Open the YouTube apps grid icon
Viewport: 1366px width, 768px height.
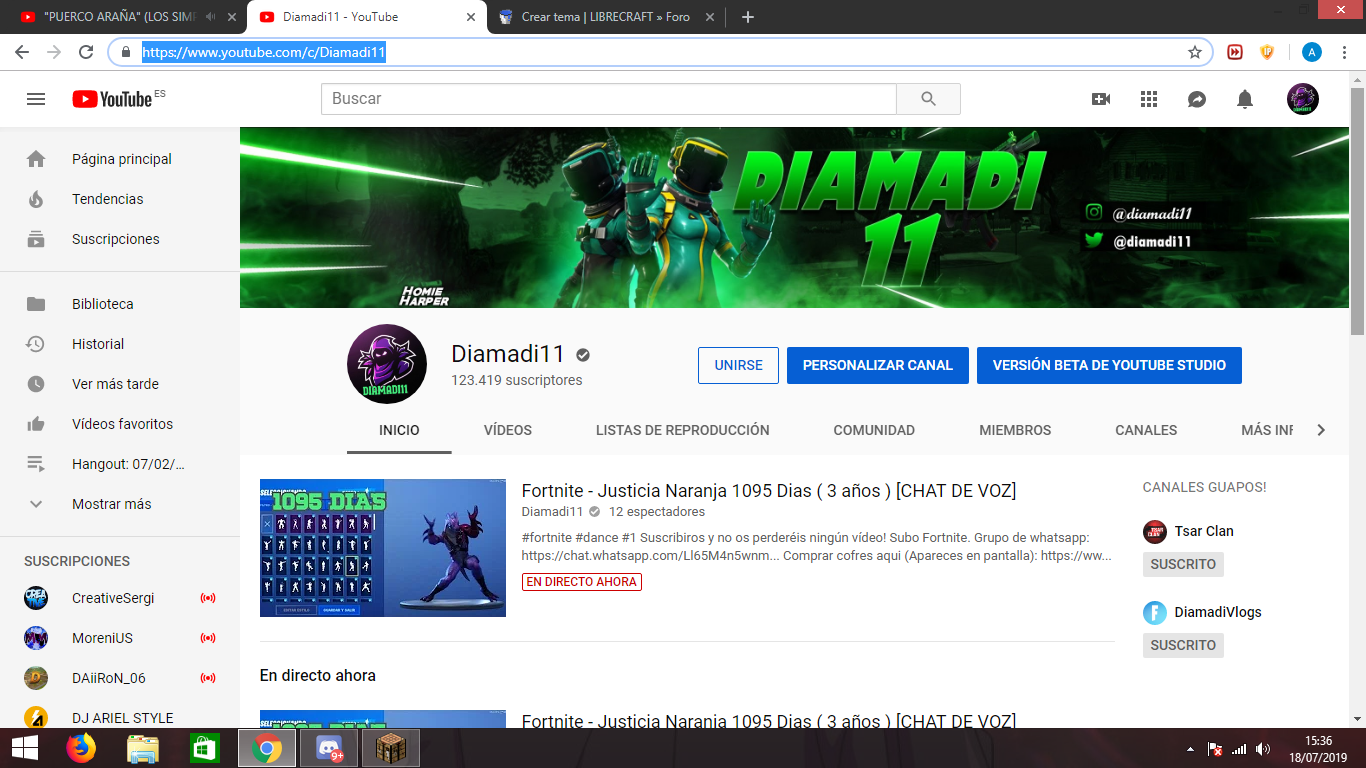point(1149,99)
